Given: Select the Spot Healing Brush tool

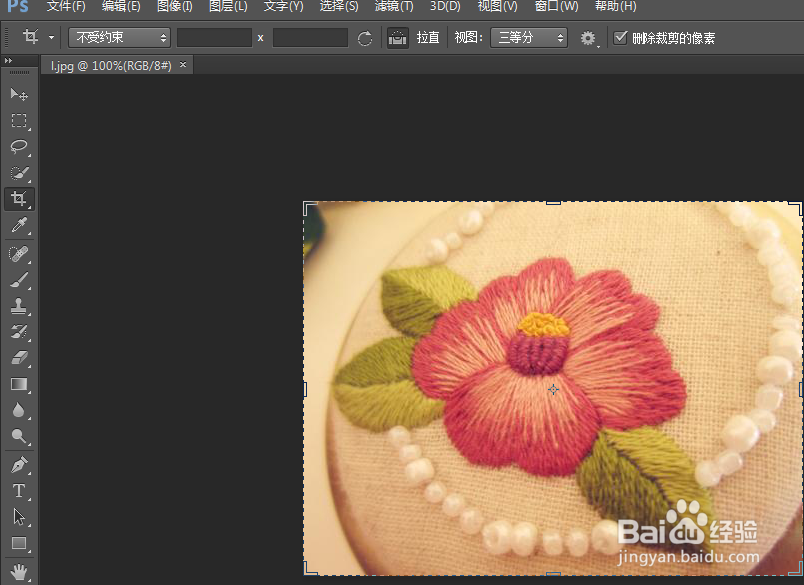Looking at the screenshot, I should click(x=19, y=254).
